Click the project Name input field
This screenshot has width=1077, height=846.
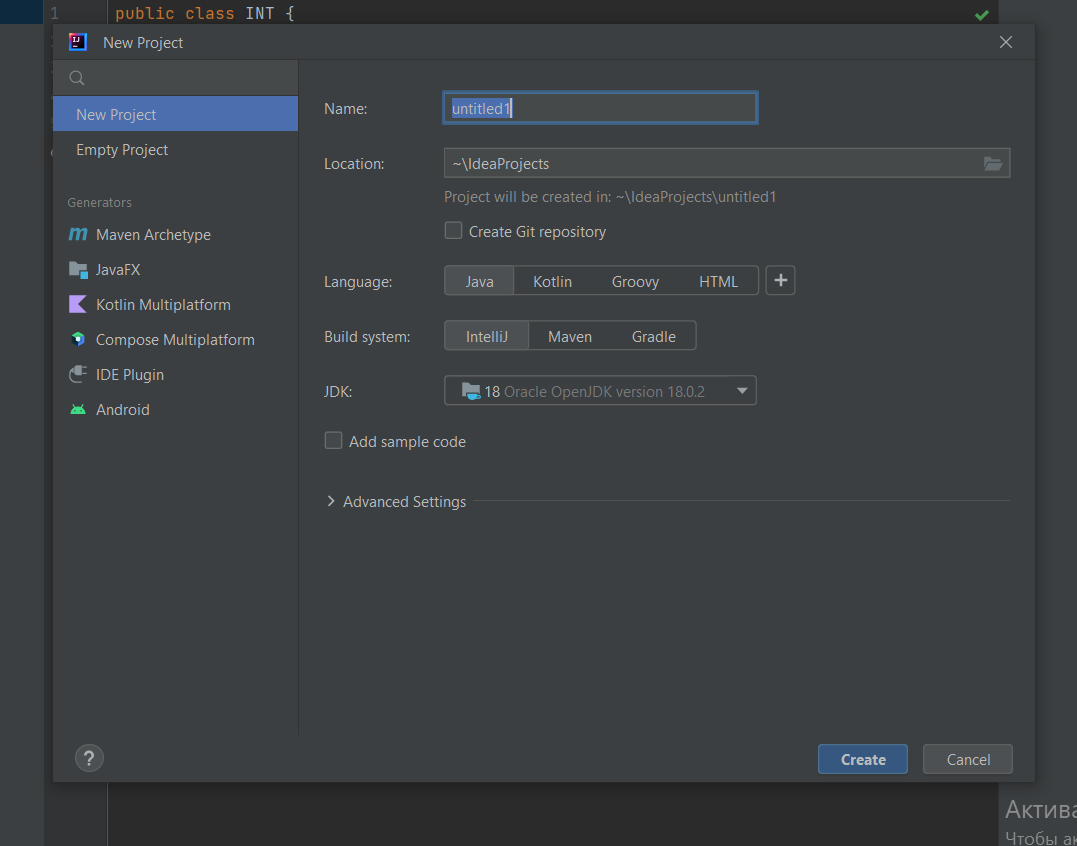(600, 108)
